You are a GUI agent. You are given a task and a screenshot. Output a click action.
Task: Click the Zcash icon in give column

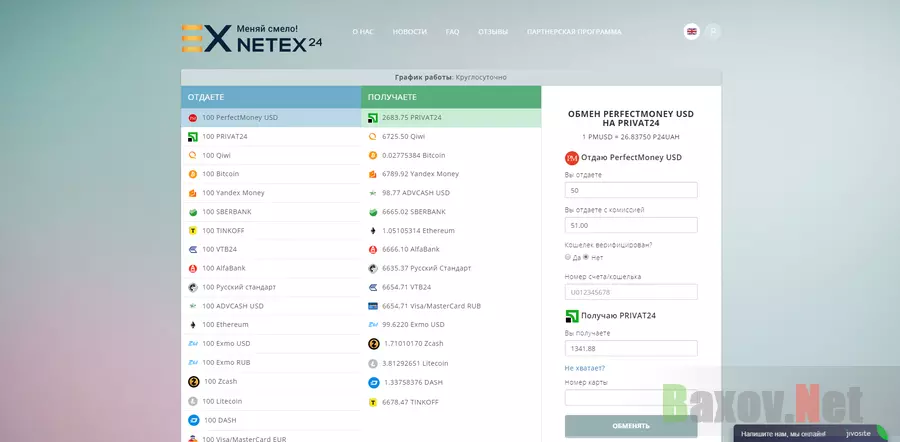193,382
